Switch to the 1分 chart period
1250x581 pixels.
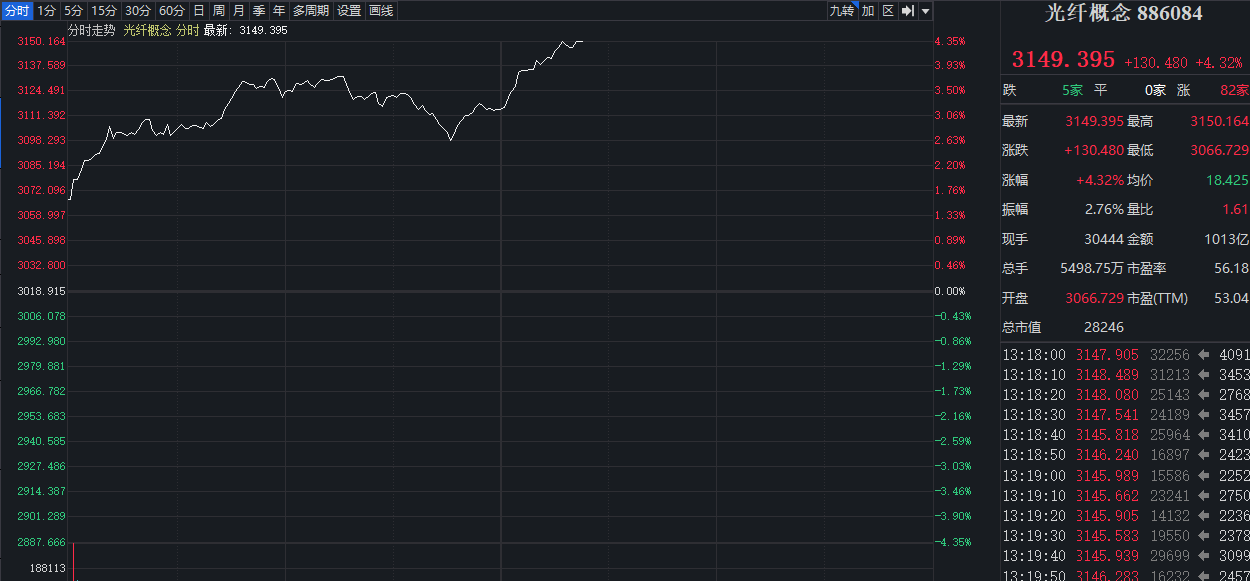coord(47,11)
